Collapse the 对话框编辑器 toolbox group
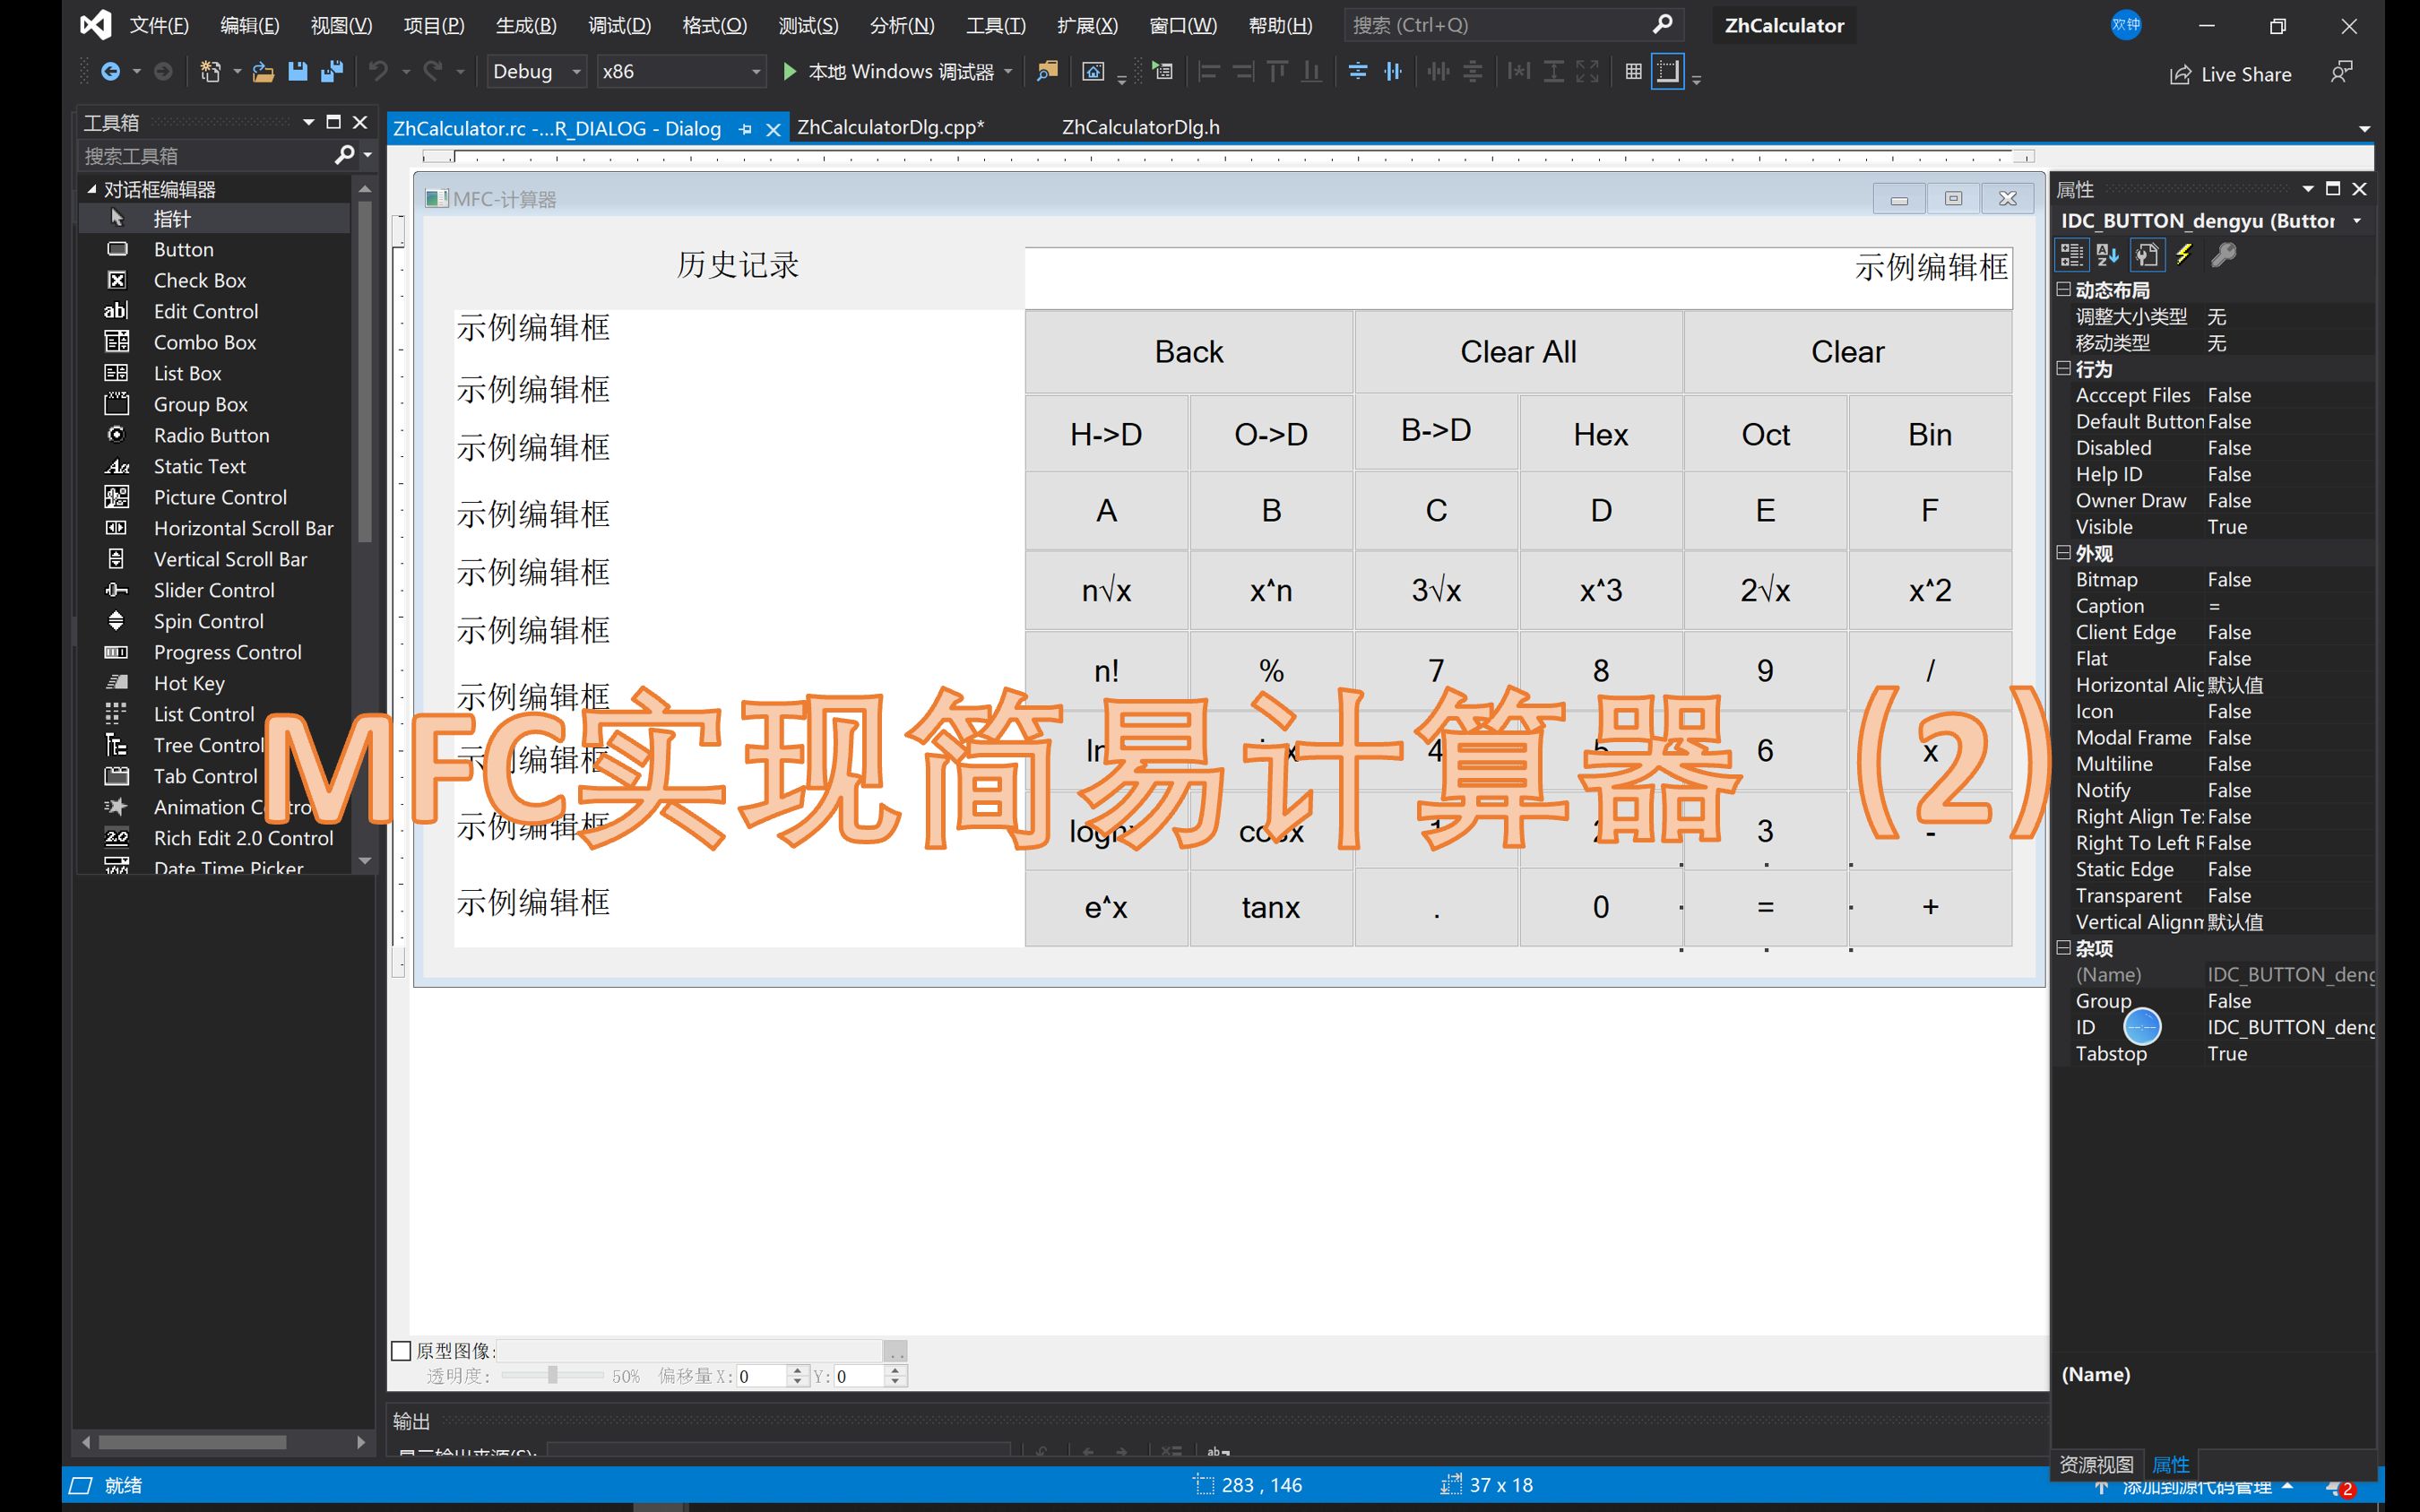This screenshot has height=1512, width=2420. [92, 189]
